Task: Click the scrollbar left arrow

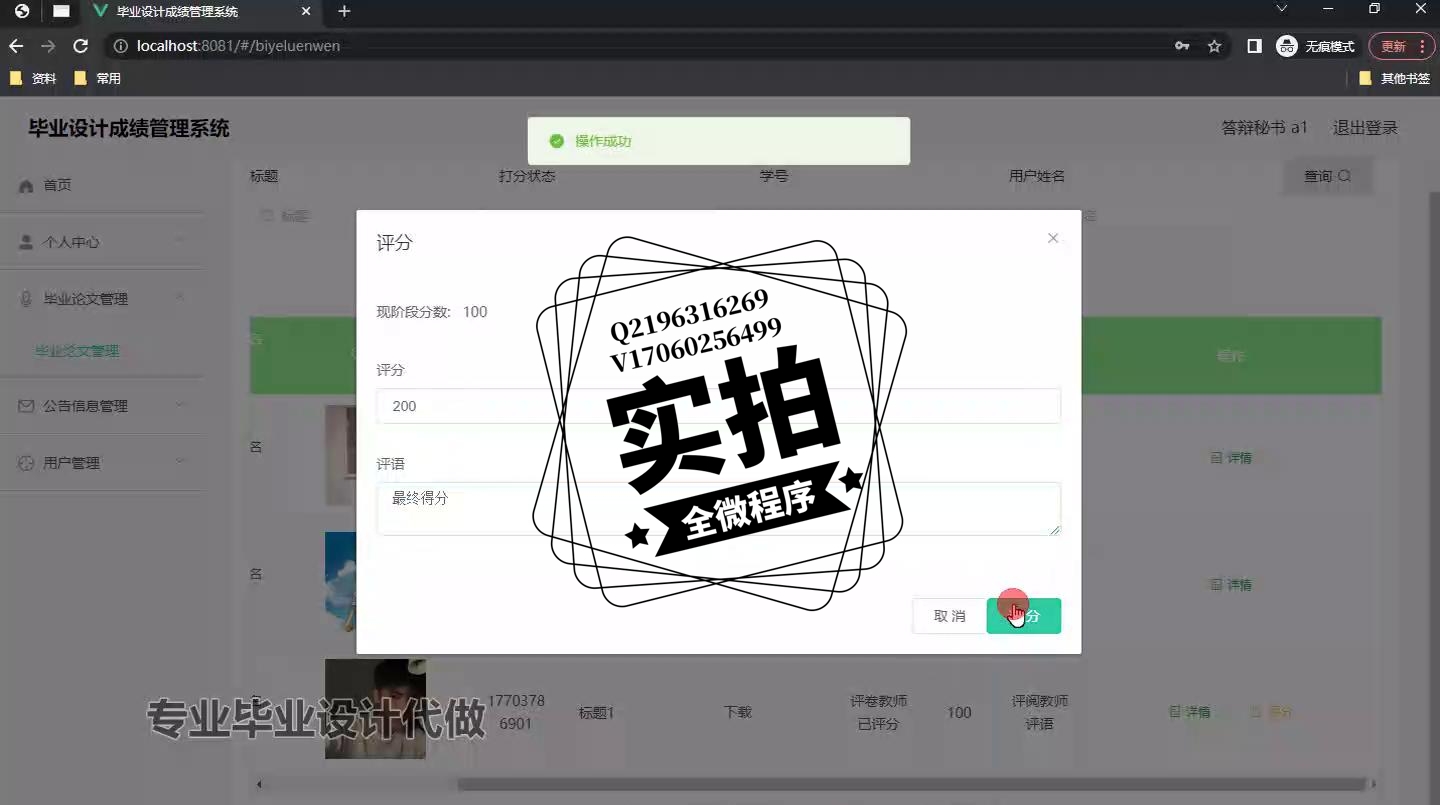Action: click(x=259, y=785)
